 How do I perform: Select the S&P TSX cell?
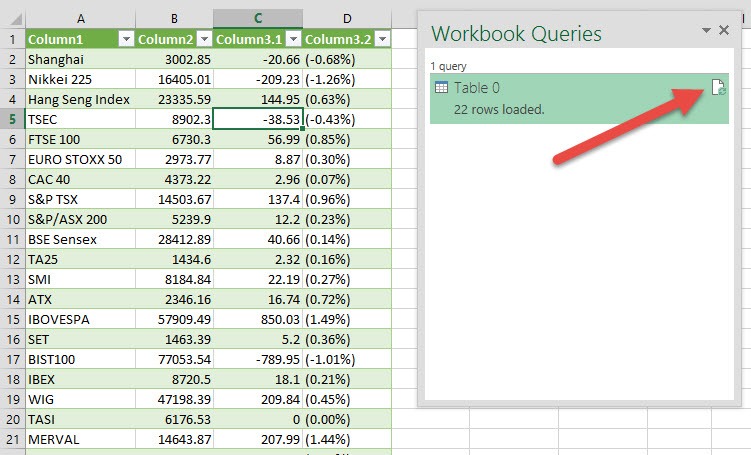(80, 199)
